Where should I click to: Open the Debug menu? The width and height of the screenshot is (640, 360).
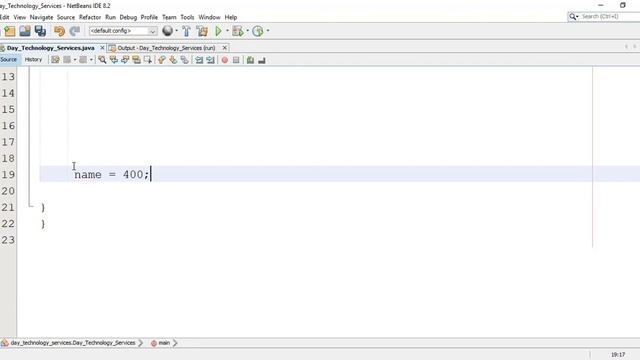[x=128, y=17]
